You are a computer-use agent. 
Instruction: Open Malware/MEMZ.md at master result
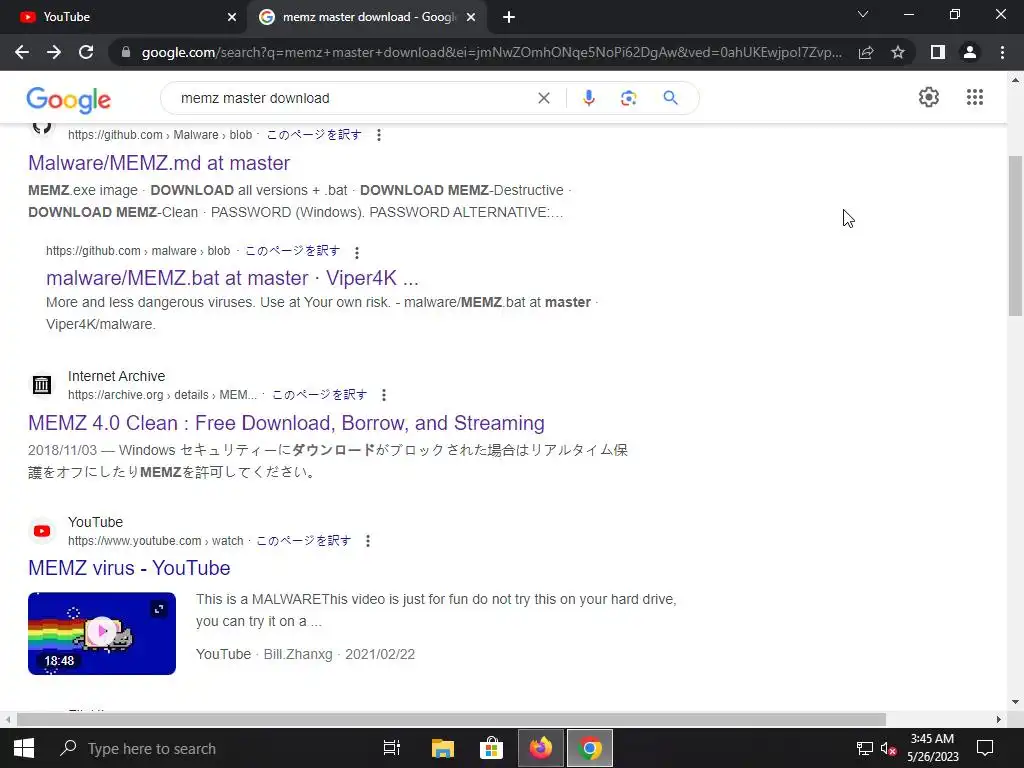tap(159, 163)
